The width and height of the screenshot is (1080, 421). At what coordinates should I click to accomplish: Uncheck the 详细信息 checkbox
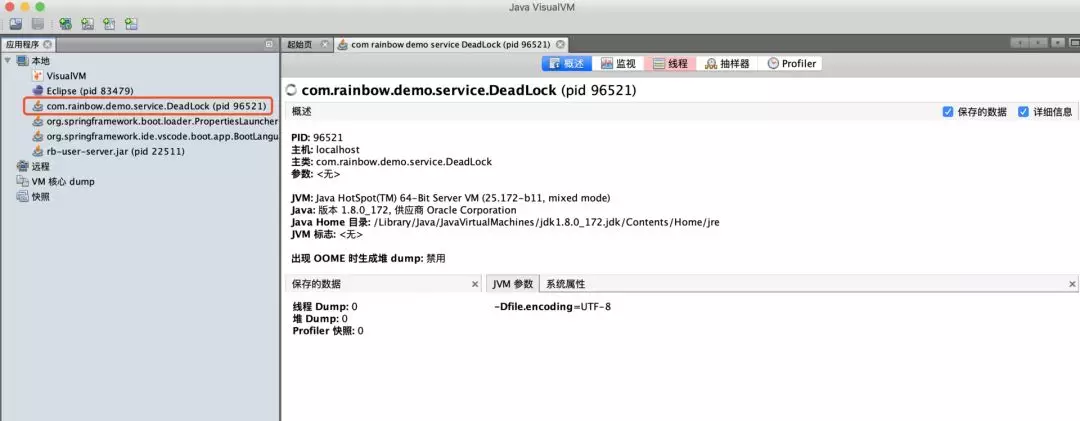point(1024,112)
